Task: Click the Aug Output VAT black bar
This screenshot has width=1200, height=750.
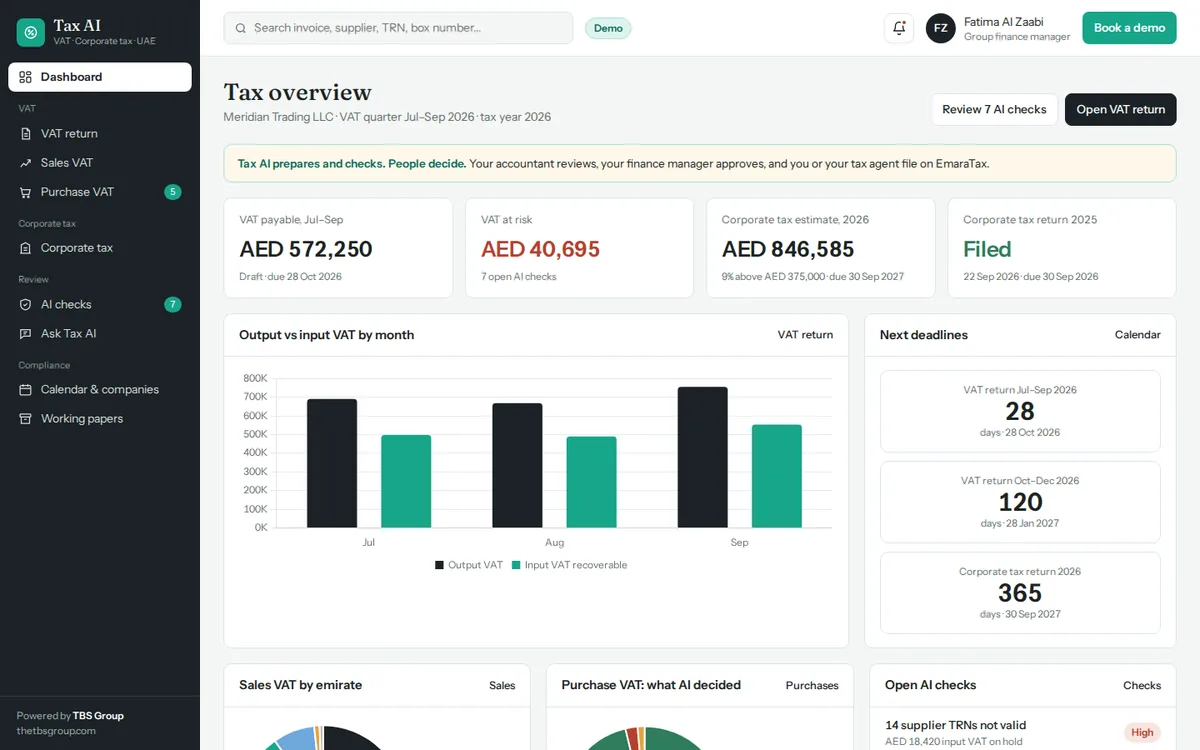Action: (517, 465)
